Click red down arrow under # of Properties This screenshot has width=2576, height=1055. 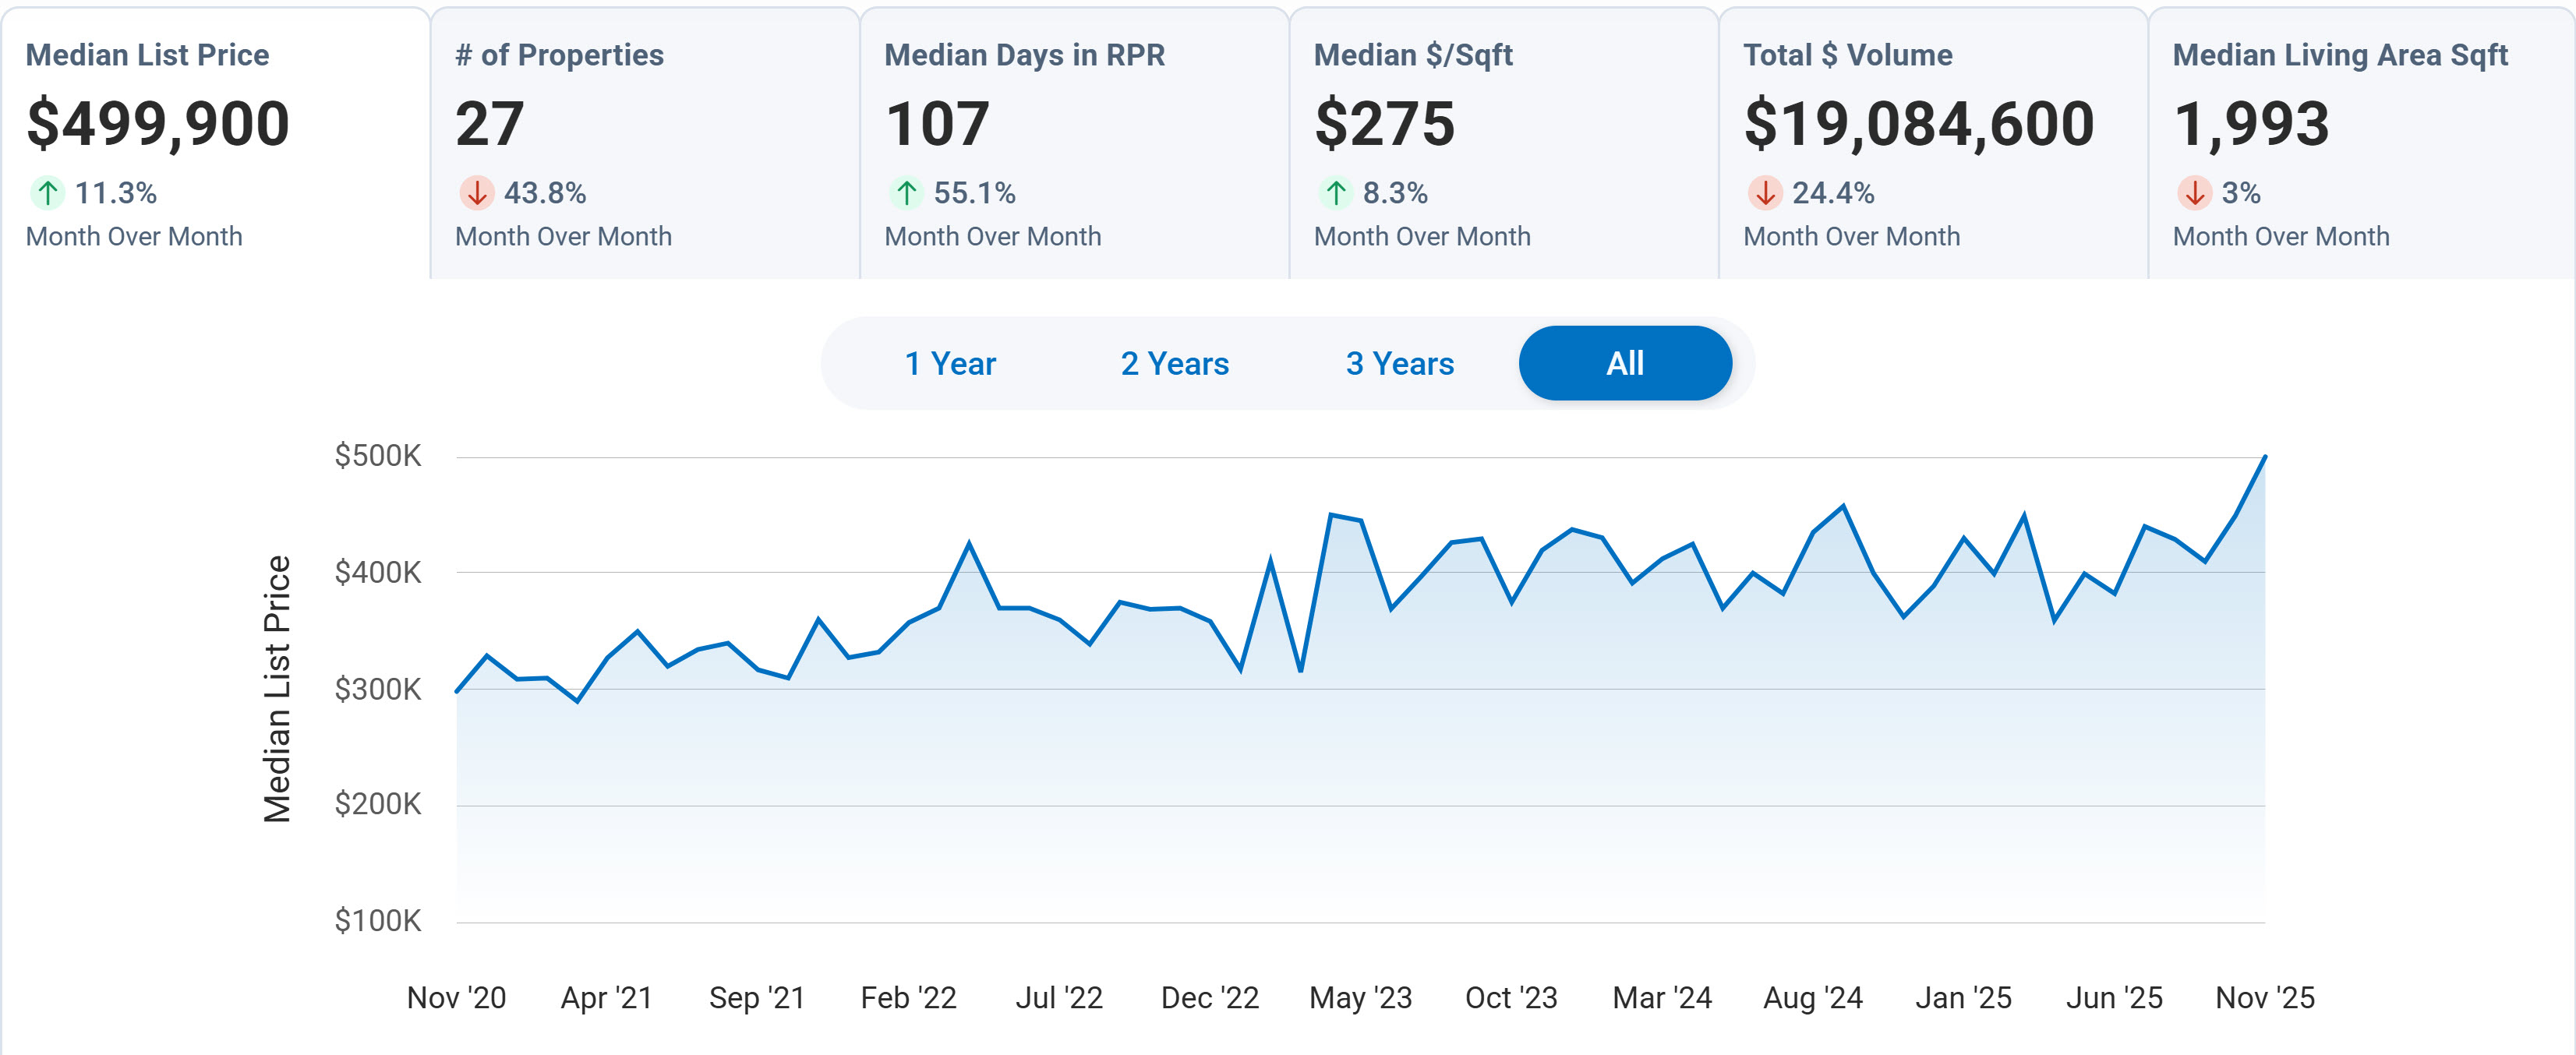(x=477, y=192)
